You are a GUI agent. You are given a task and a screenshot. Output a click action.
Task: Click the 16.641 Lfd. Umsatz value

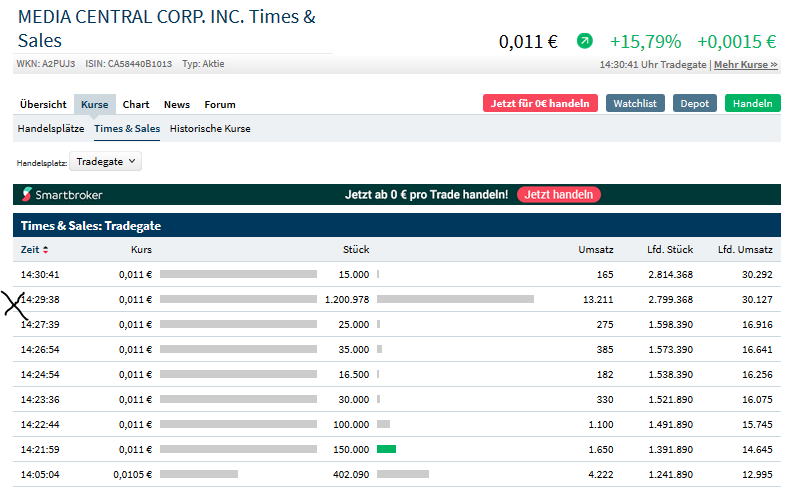pos(757,350)
